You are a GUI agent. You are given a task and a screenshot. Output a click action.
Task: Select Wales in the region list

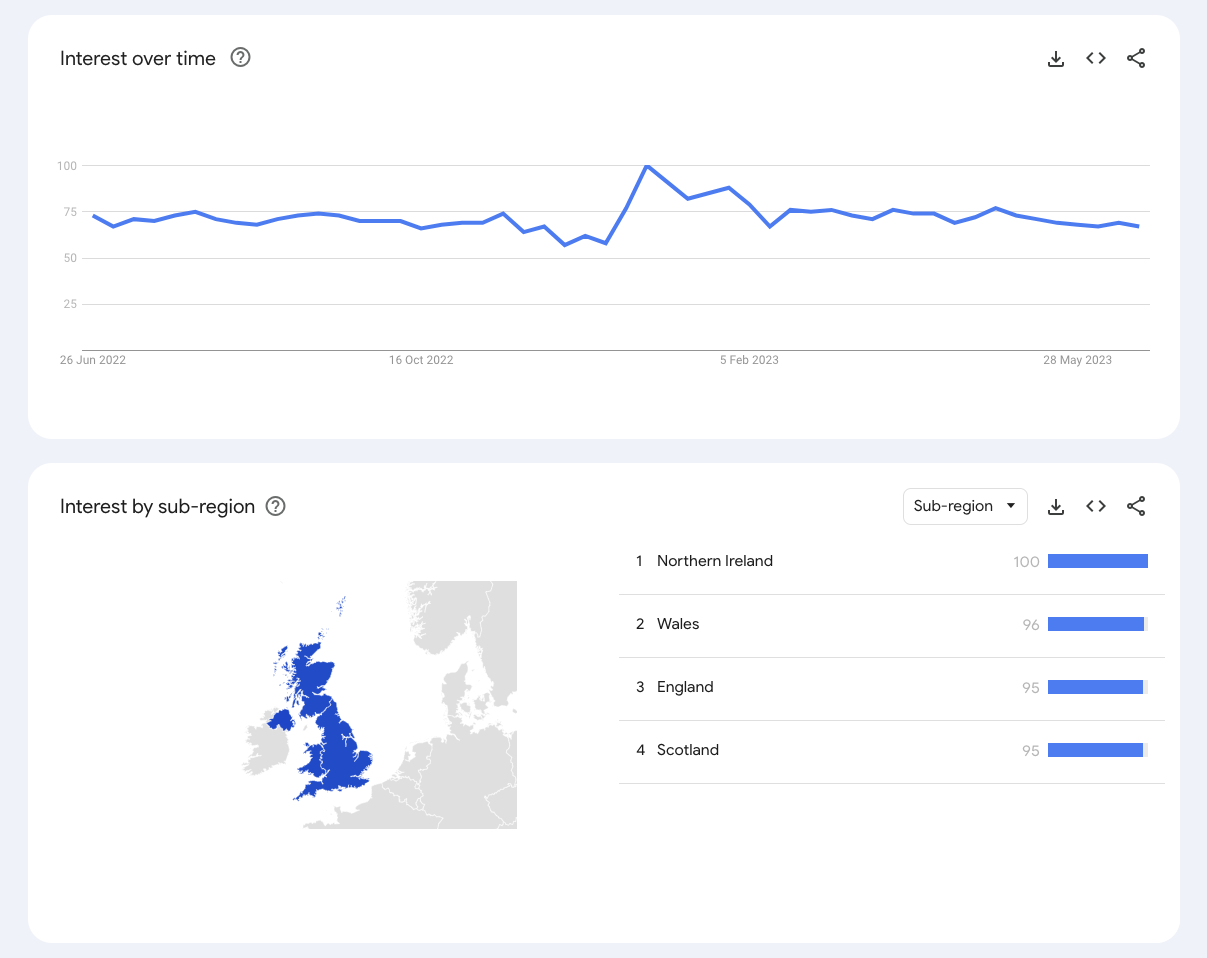[x=678, y=625]
